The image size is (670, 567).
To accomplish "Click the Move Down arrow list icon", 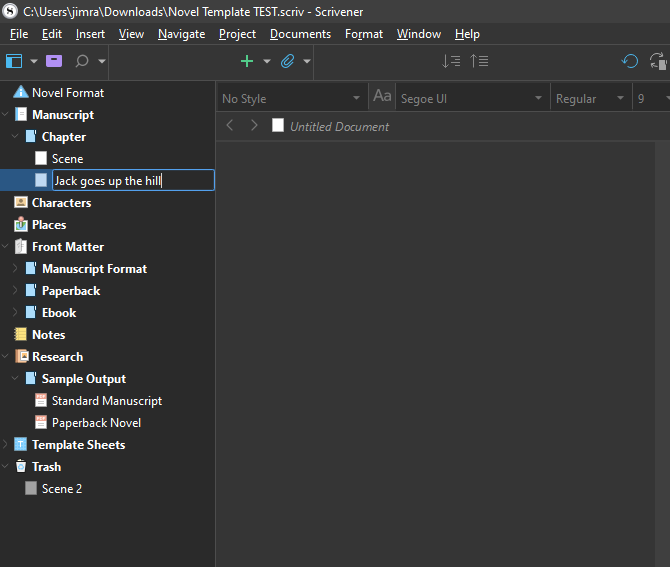I will (x=451, y=61).
